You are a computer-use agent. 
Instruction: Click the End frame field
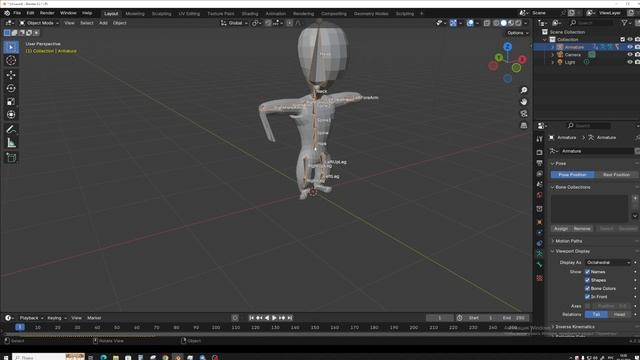(513, 318)
